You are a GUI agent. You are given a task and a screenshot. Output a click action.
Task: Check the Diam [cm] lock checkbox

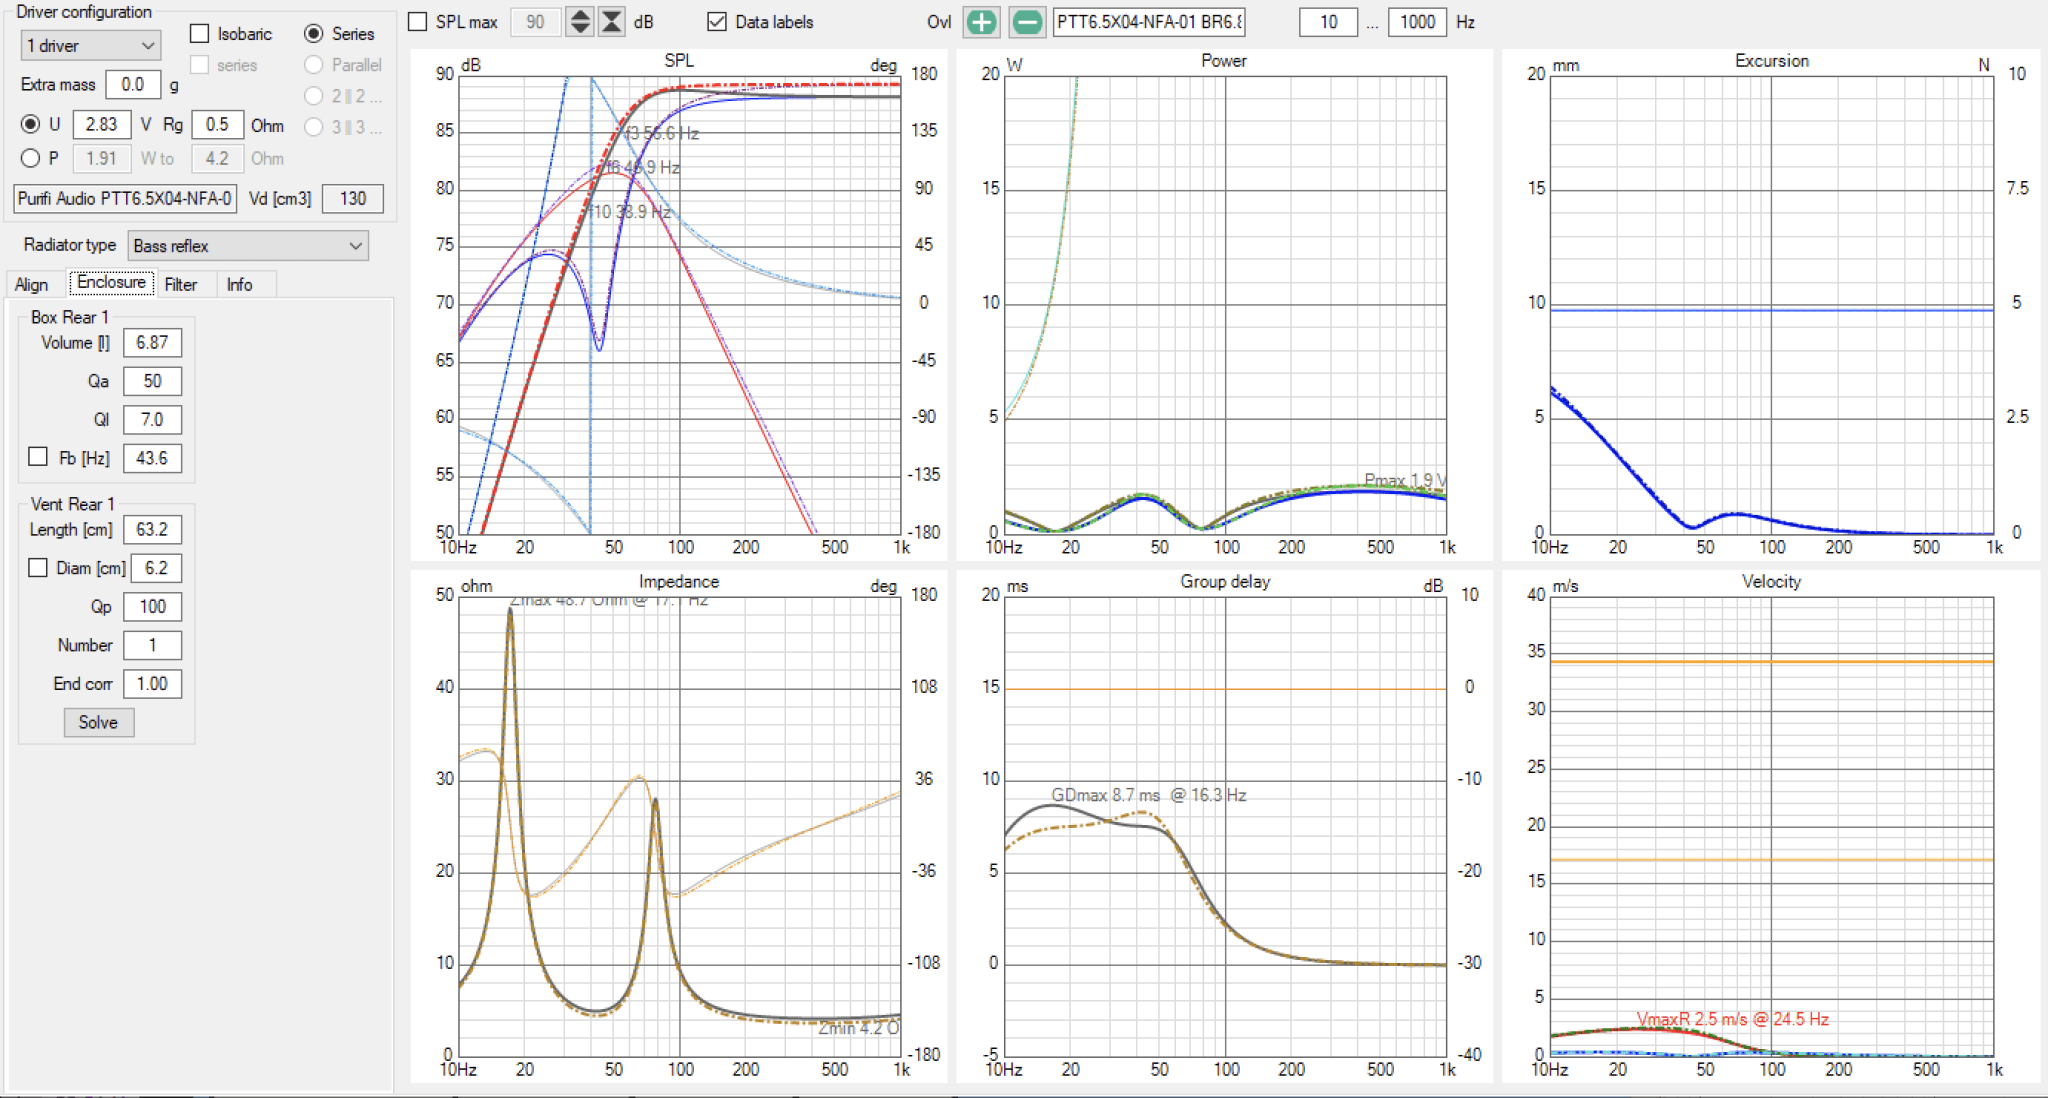(x=38, y=568)
